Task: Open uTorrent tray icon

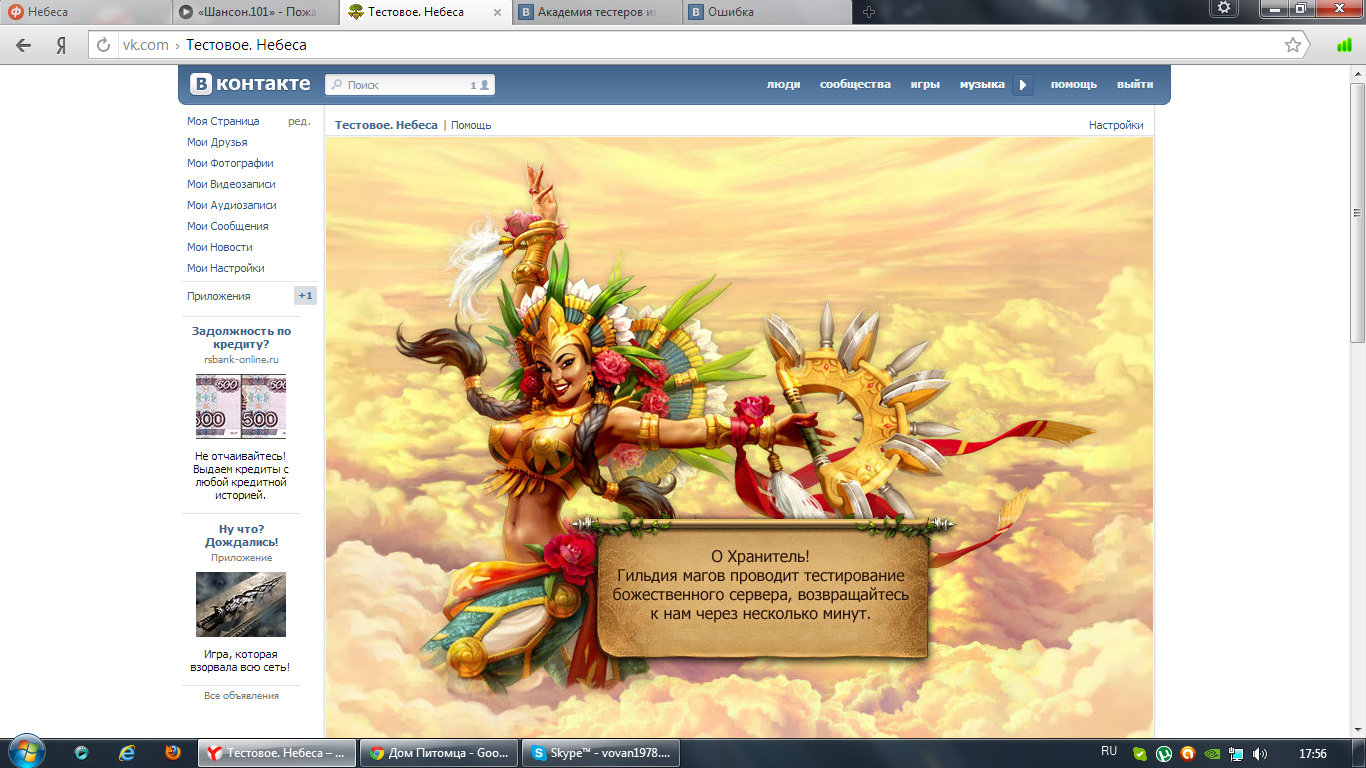Action: 1164,754
